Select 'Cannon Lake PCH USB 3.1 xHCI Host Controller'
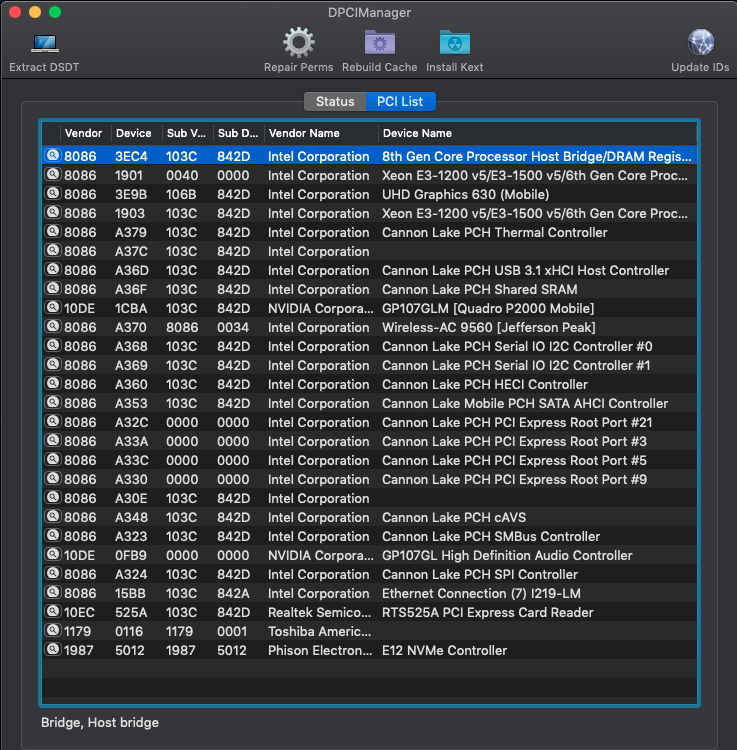 point(525,271)
